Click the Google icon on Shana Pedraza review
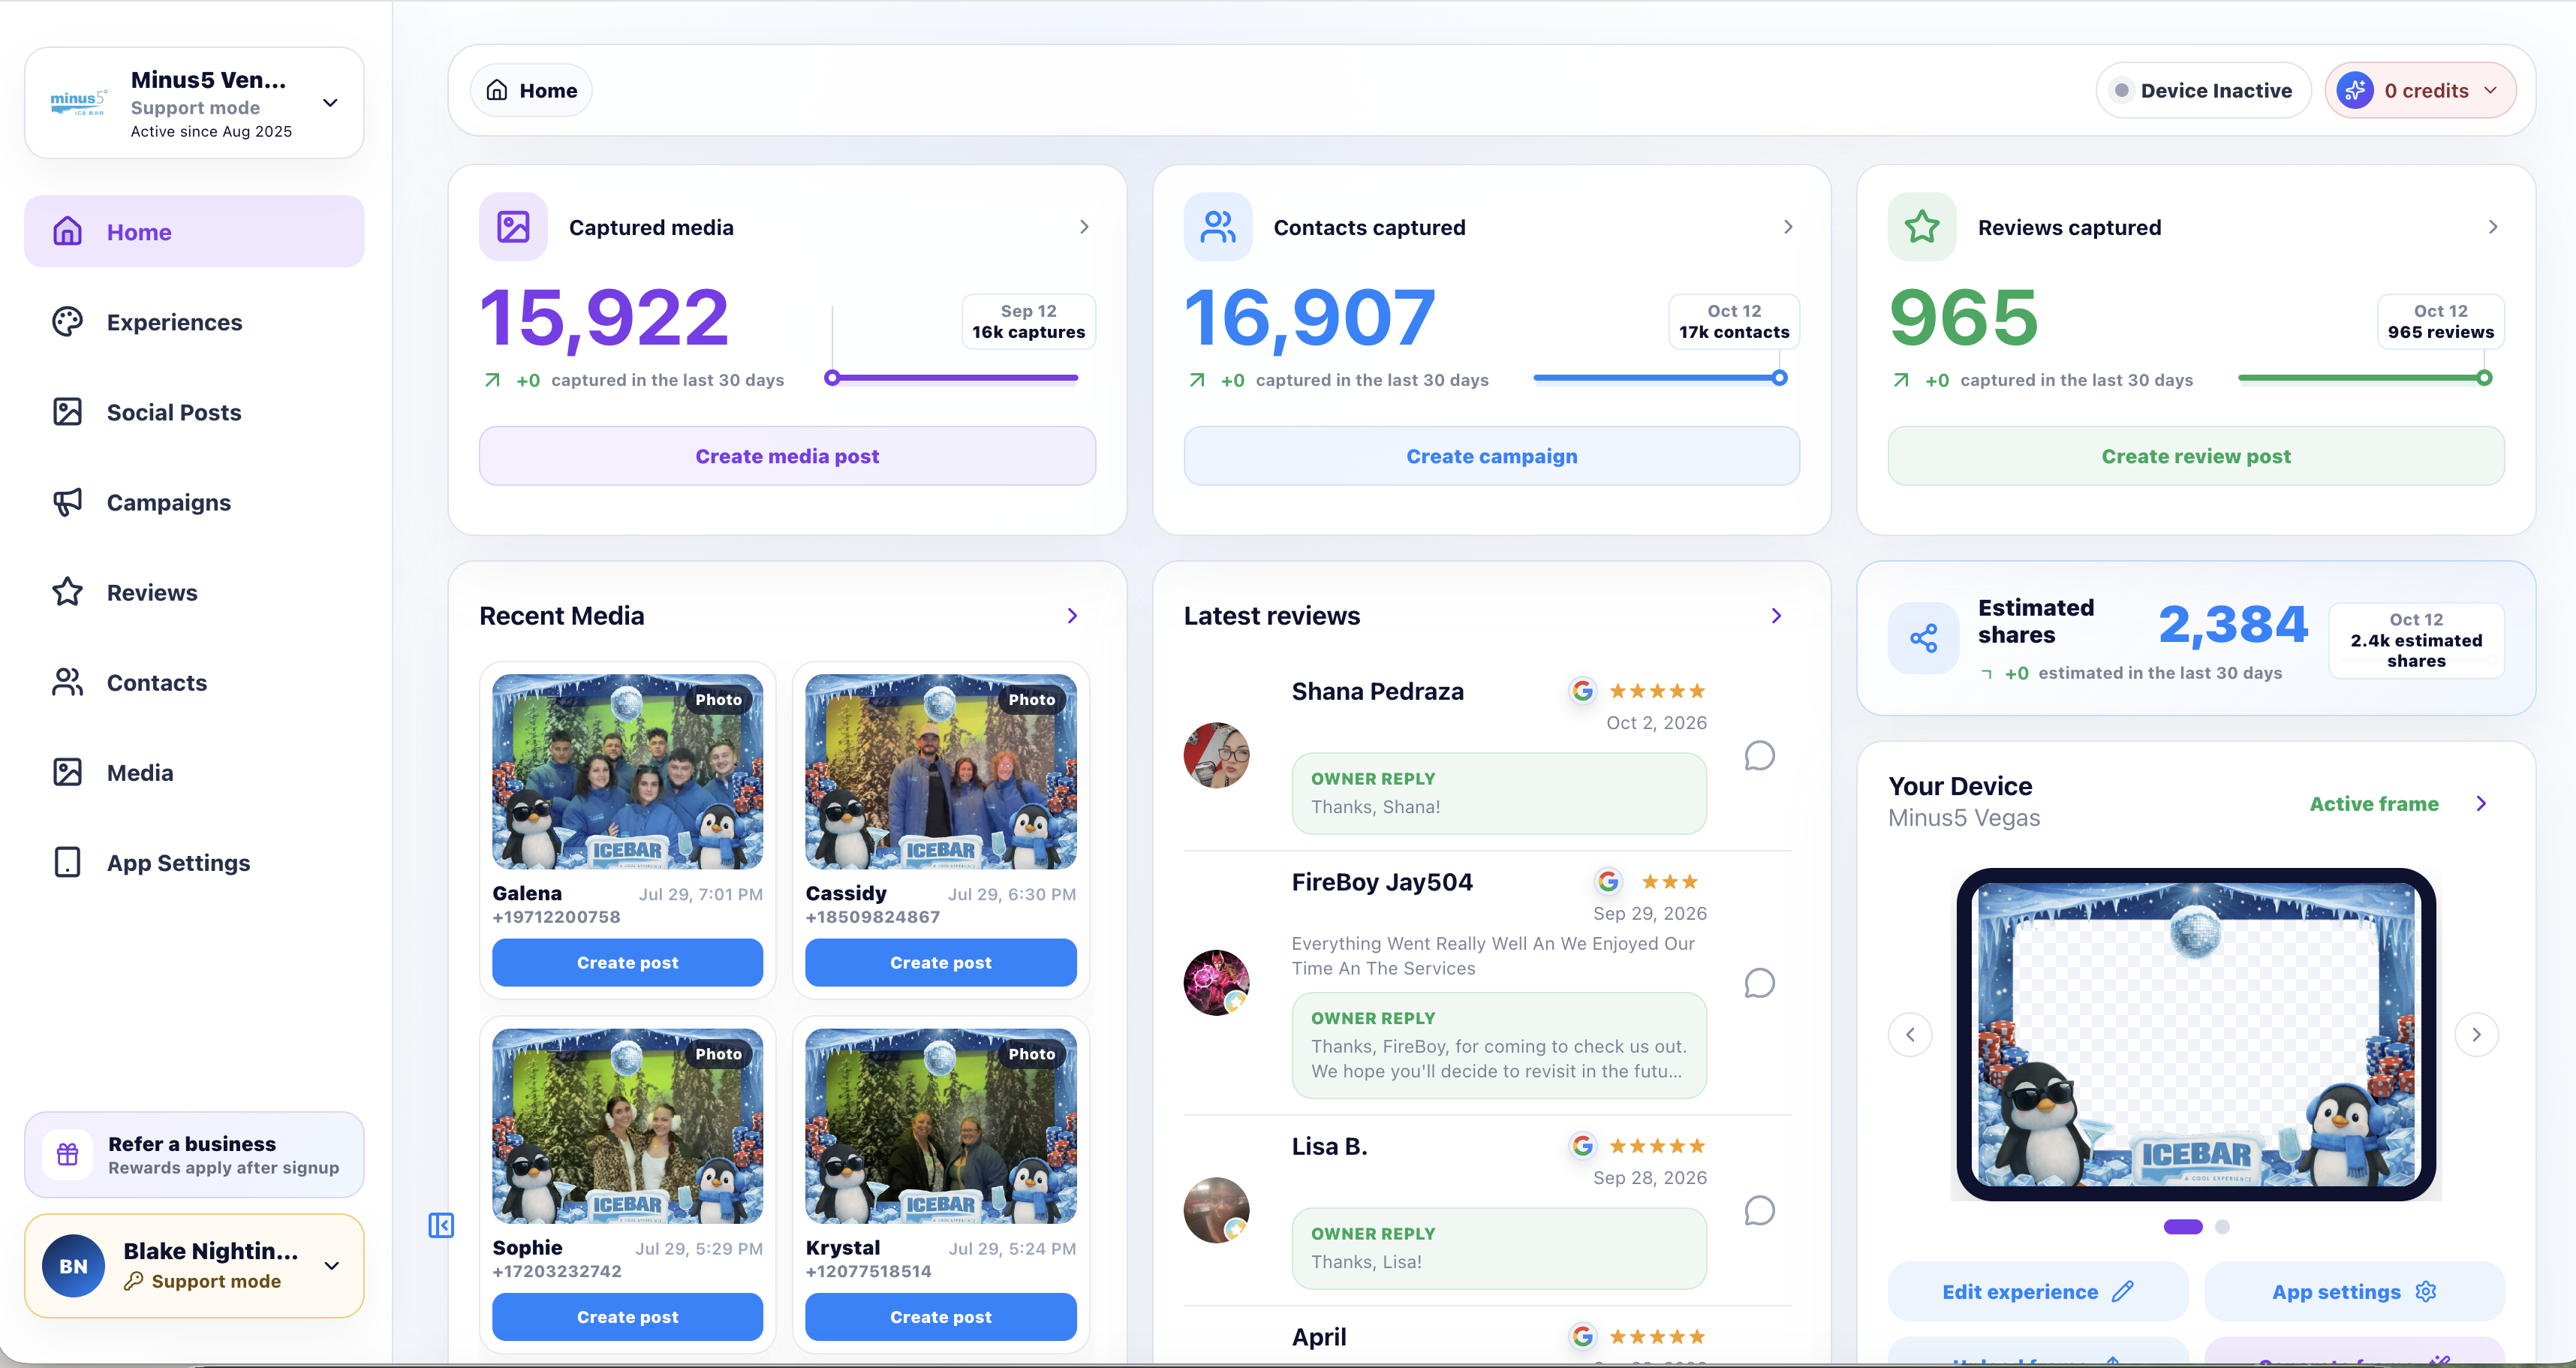 coord(1582,690)
